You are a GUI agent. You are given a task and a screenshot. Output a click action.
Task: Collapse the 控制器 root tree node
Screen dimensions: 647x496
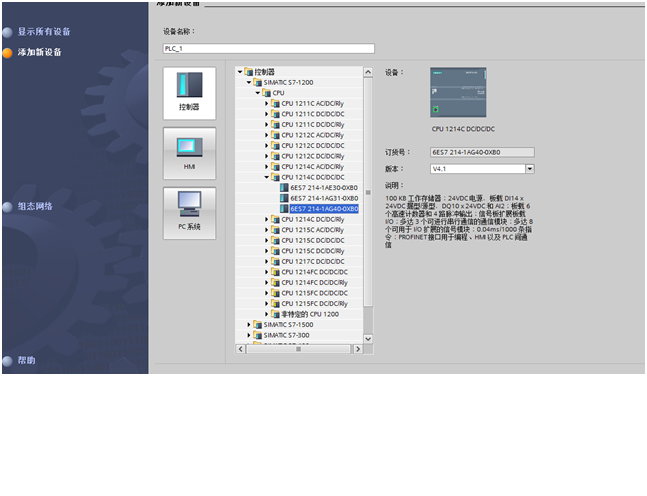point(240,72)
